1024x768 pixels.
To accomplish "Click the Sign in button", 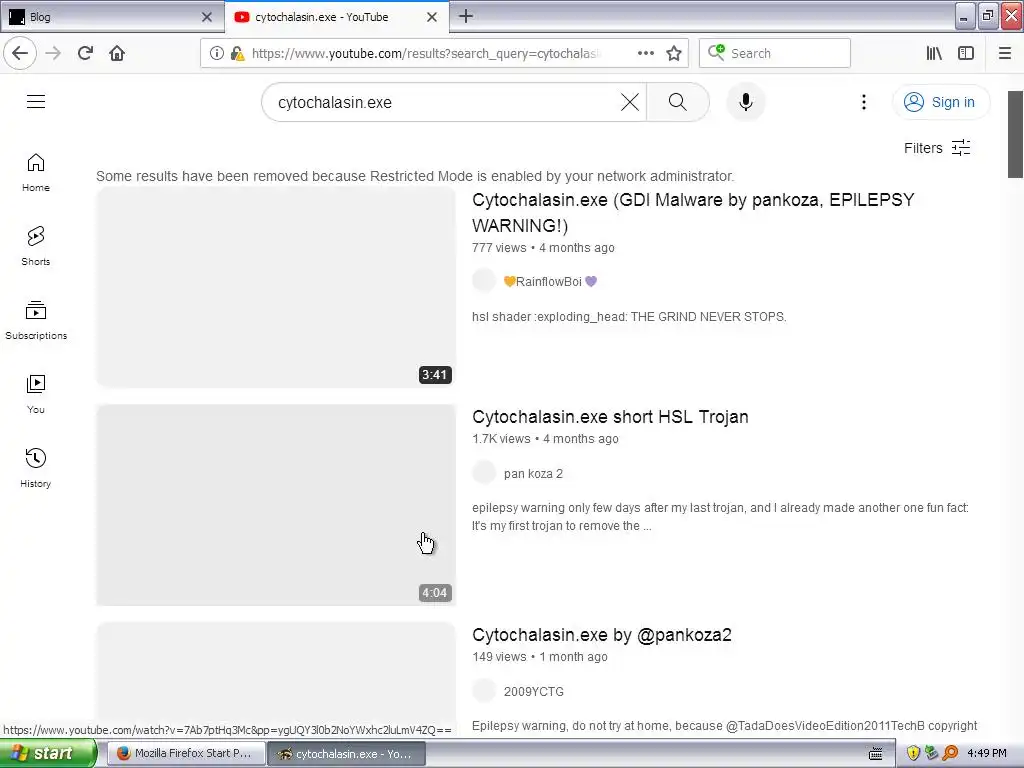I will [940, 102].
